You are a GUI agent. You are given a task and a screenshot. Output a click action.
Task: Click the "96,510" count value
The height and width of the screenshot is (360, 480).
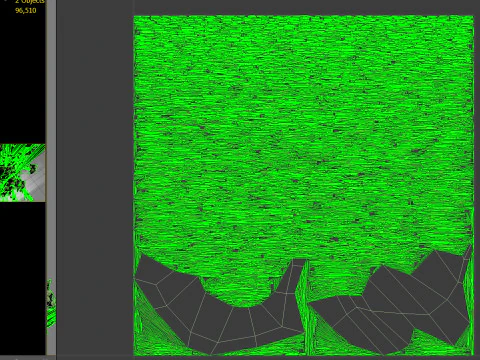[26, 10]
